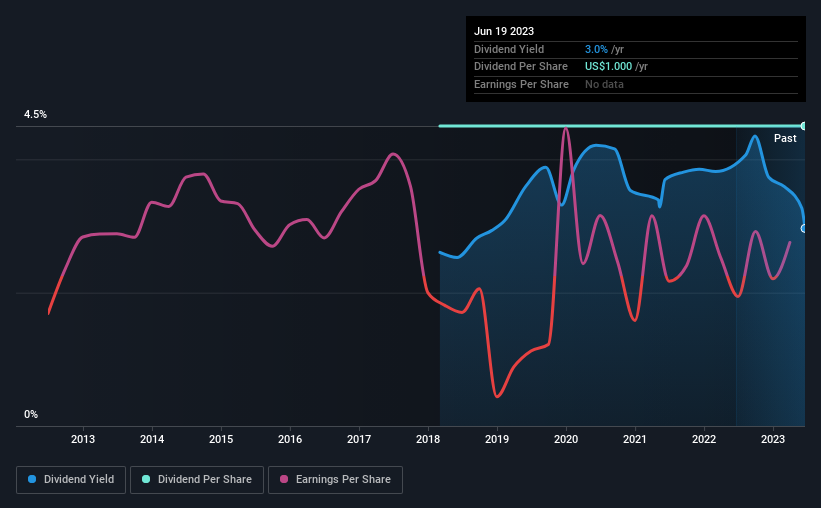Click the Earnings Per Share tooltip row label
821x508 pixels.
pyautogui.click(x=521, y=84)
